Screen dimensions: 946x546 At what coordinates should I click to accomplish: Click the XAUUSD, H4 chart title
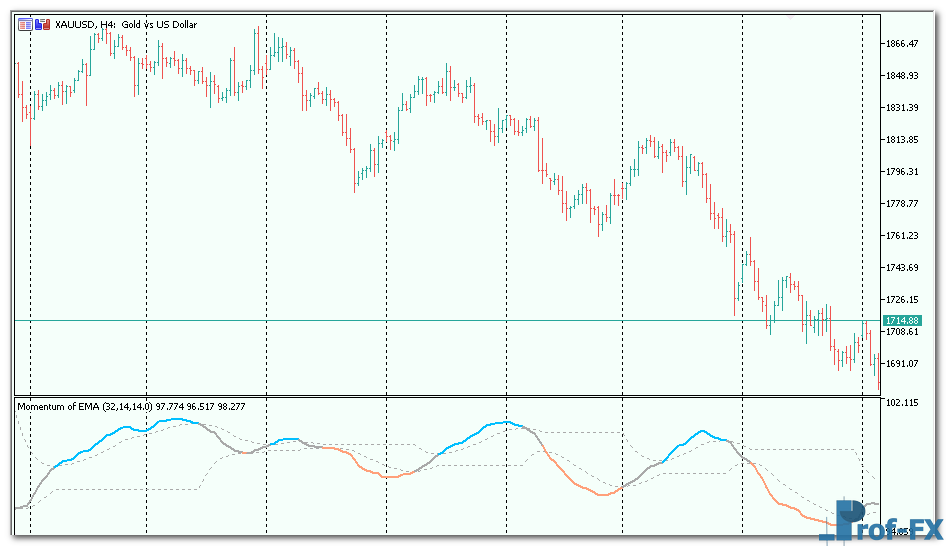[x=84, y=24]
